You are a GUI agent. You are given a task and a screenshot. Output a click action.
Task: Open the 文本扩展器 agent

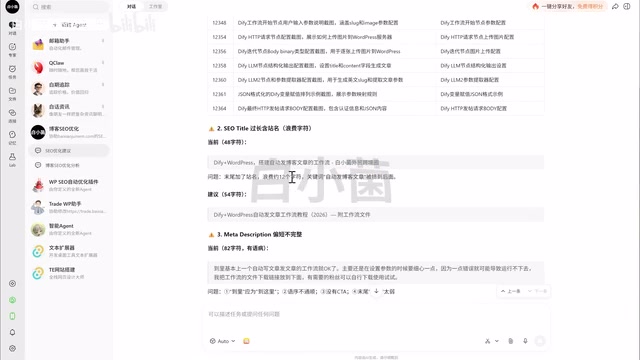69,251
